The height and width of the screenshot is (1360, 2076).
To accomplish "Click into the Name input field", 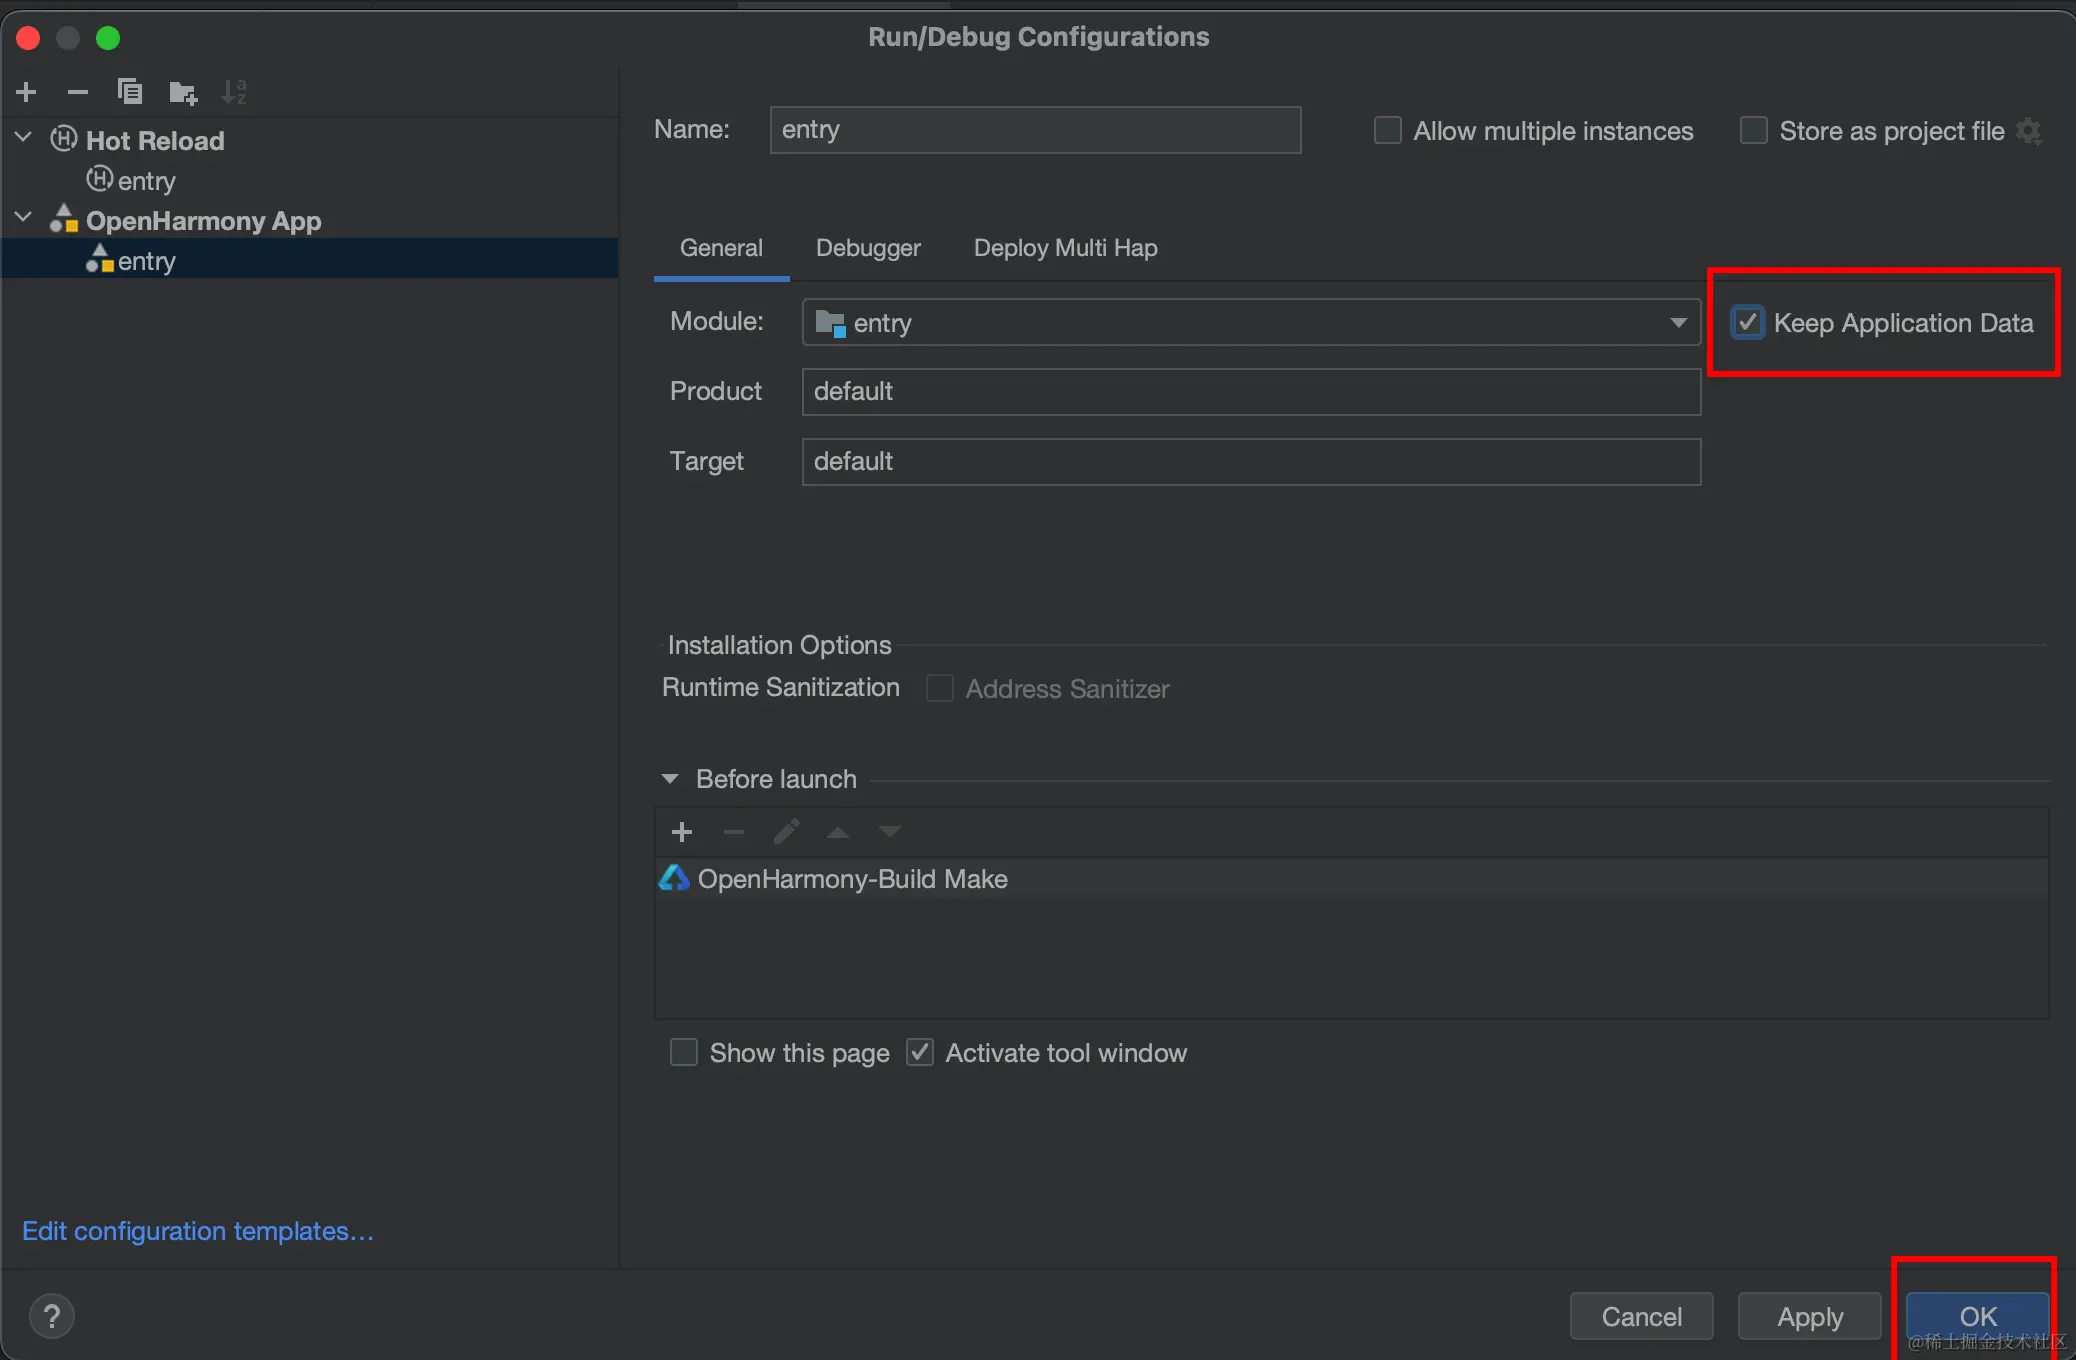I will coord(1035,130).
